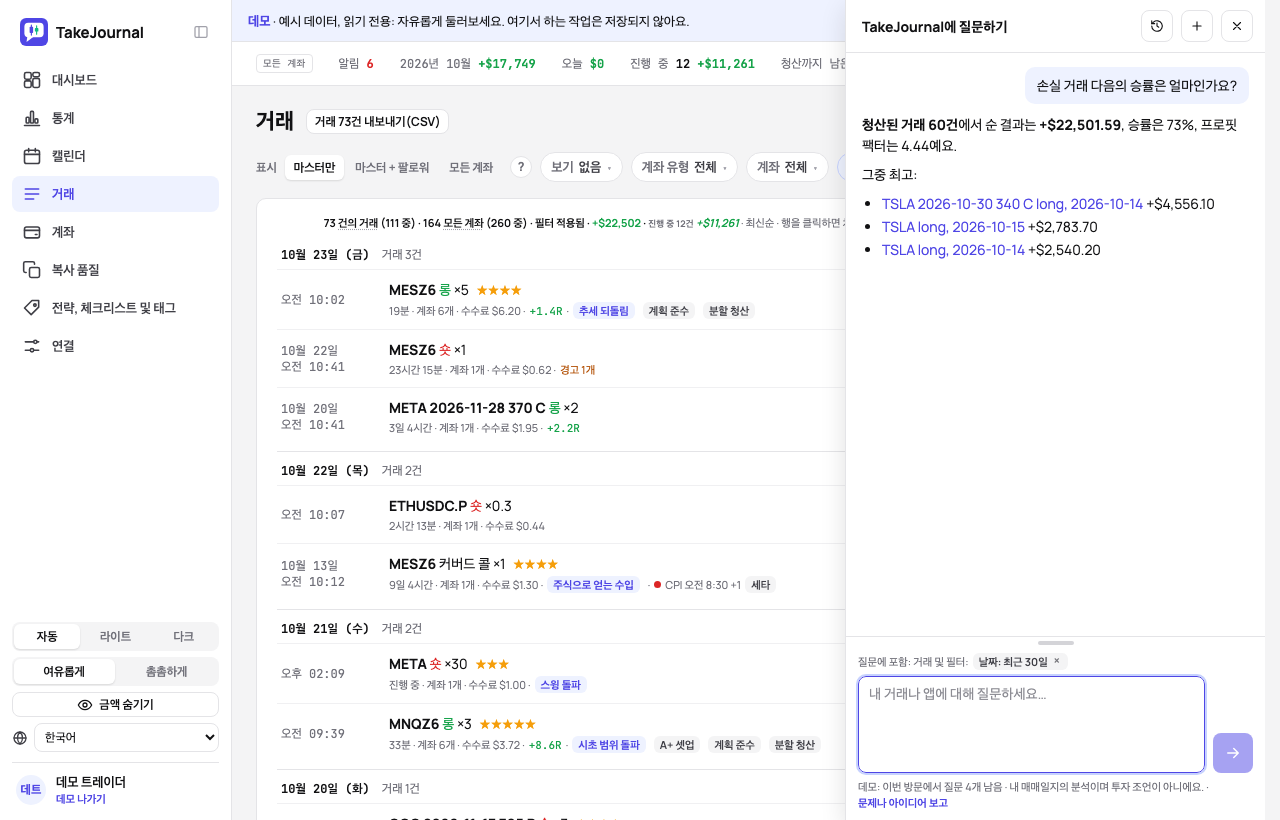Click 거래 73건 내보내기(CSV) button
Image resolution: width=1280 pixels, height=820 pixels.
377,122
